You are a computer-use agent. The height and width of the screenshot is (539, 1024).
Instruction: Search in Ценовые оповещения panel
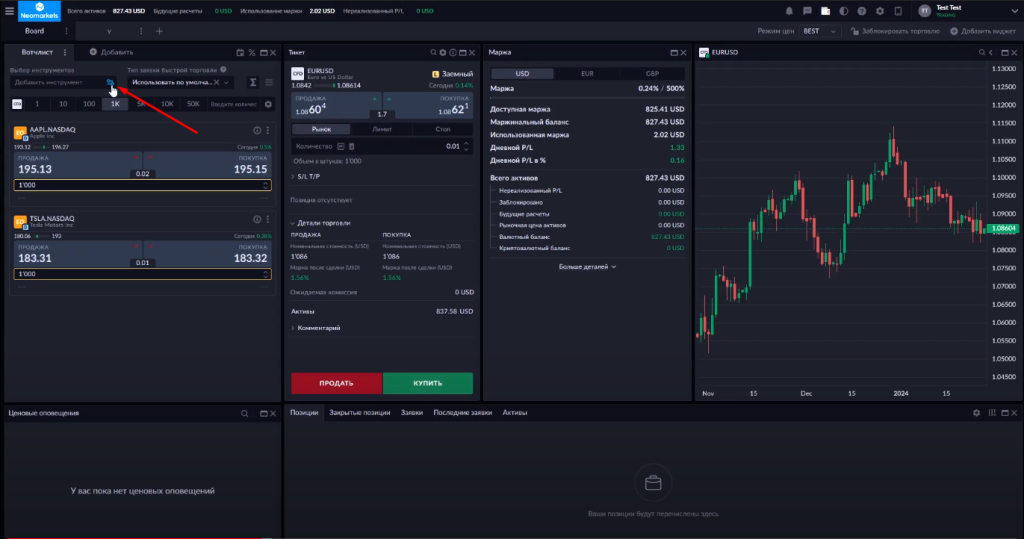click(x=244, y=414)
